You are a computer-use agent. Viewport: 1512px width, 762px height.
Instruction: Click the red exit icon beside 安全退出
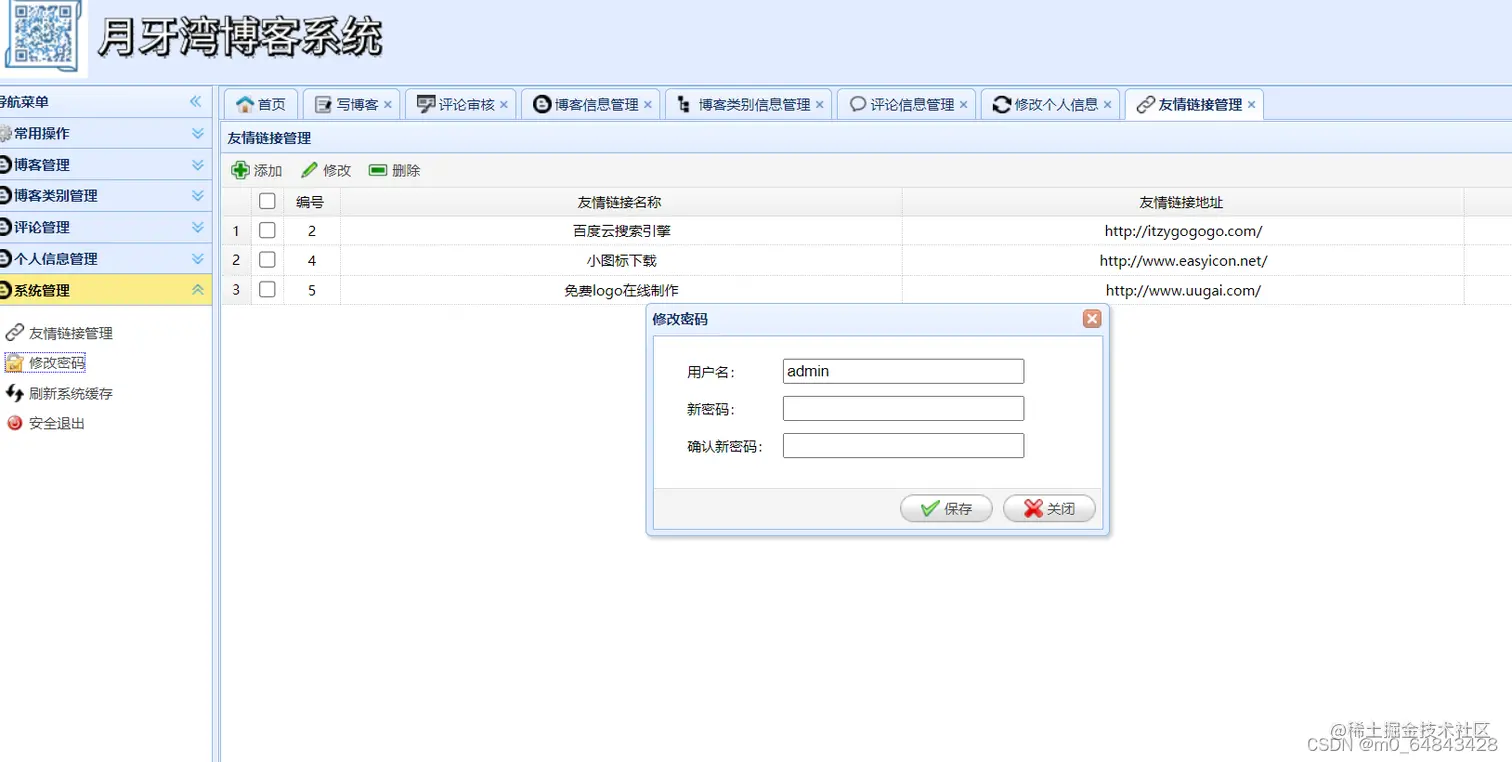[15, 423]
